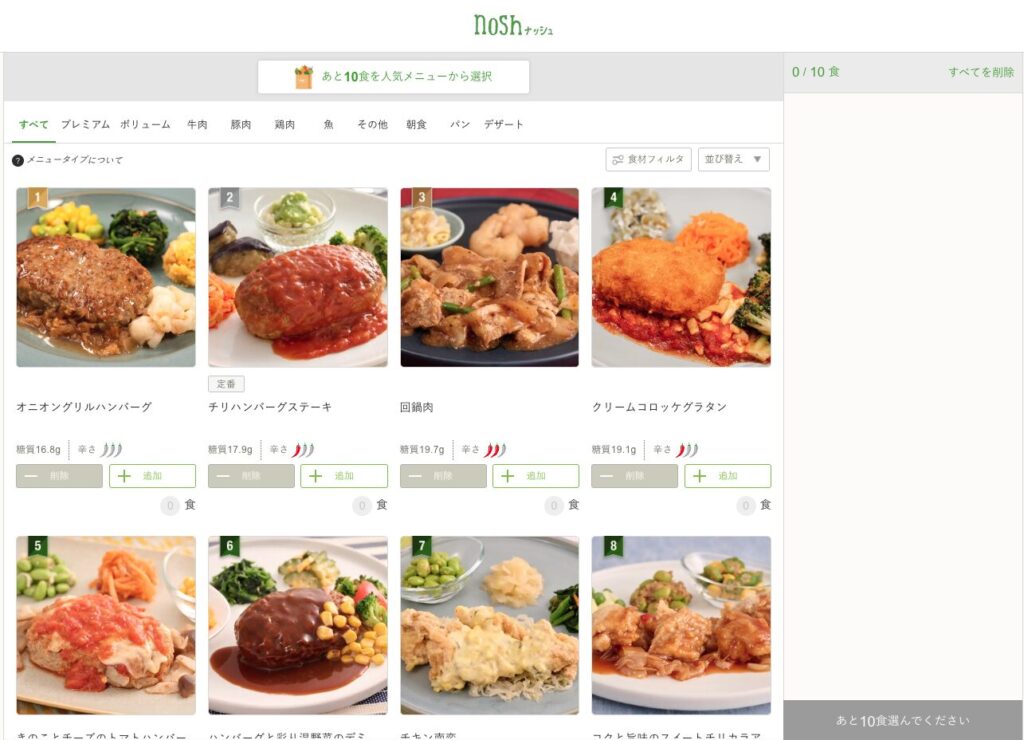
Task: Click the あと10食選んでください button
Action: point(903,720)
